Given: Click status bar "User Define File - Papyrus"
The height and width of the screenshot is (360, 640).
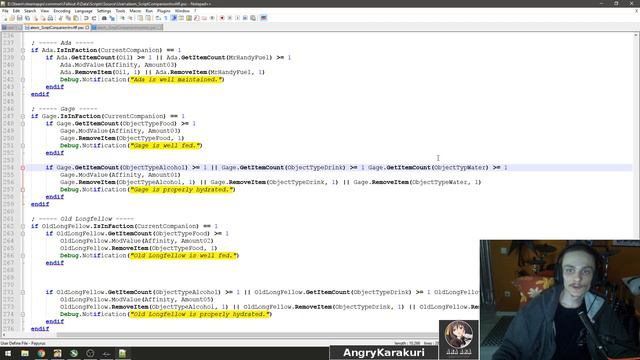Looking at the screenshot, I should (23, 343).
